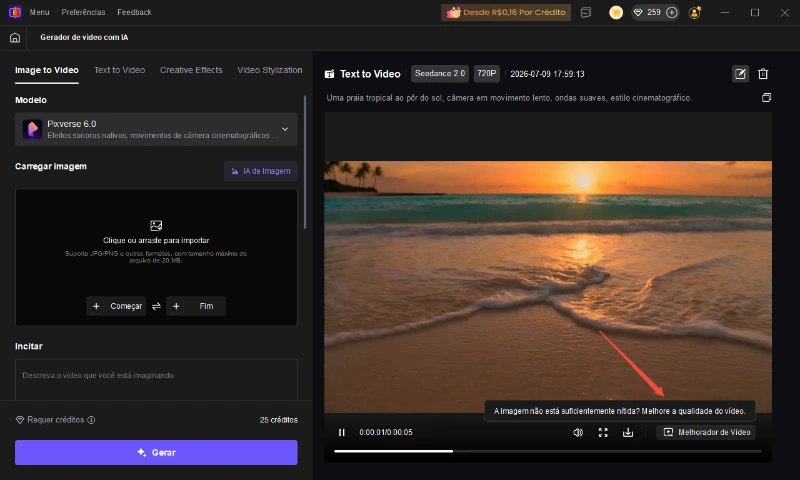The image size is (800, 480).
Task: Click the Seedance 2.0 tag
Action: 440,73
